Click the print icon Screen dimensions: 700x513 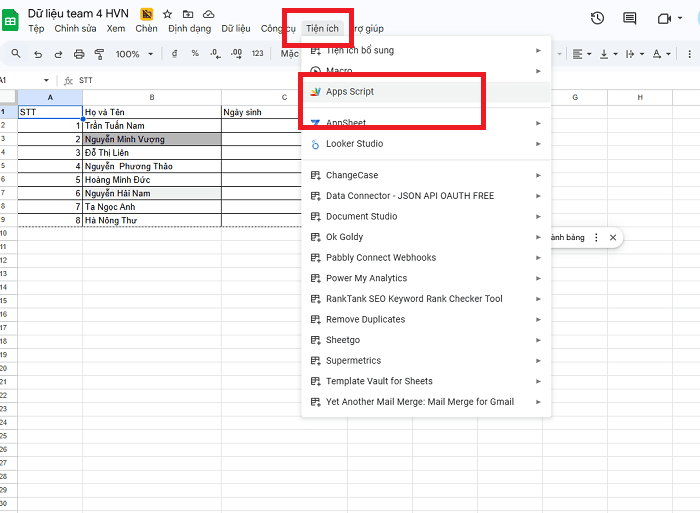[x=78, y=54]
